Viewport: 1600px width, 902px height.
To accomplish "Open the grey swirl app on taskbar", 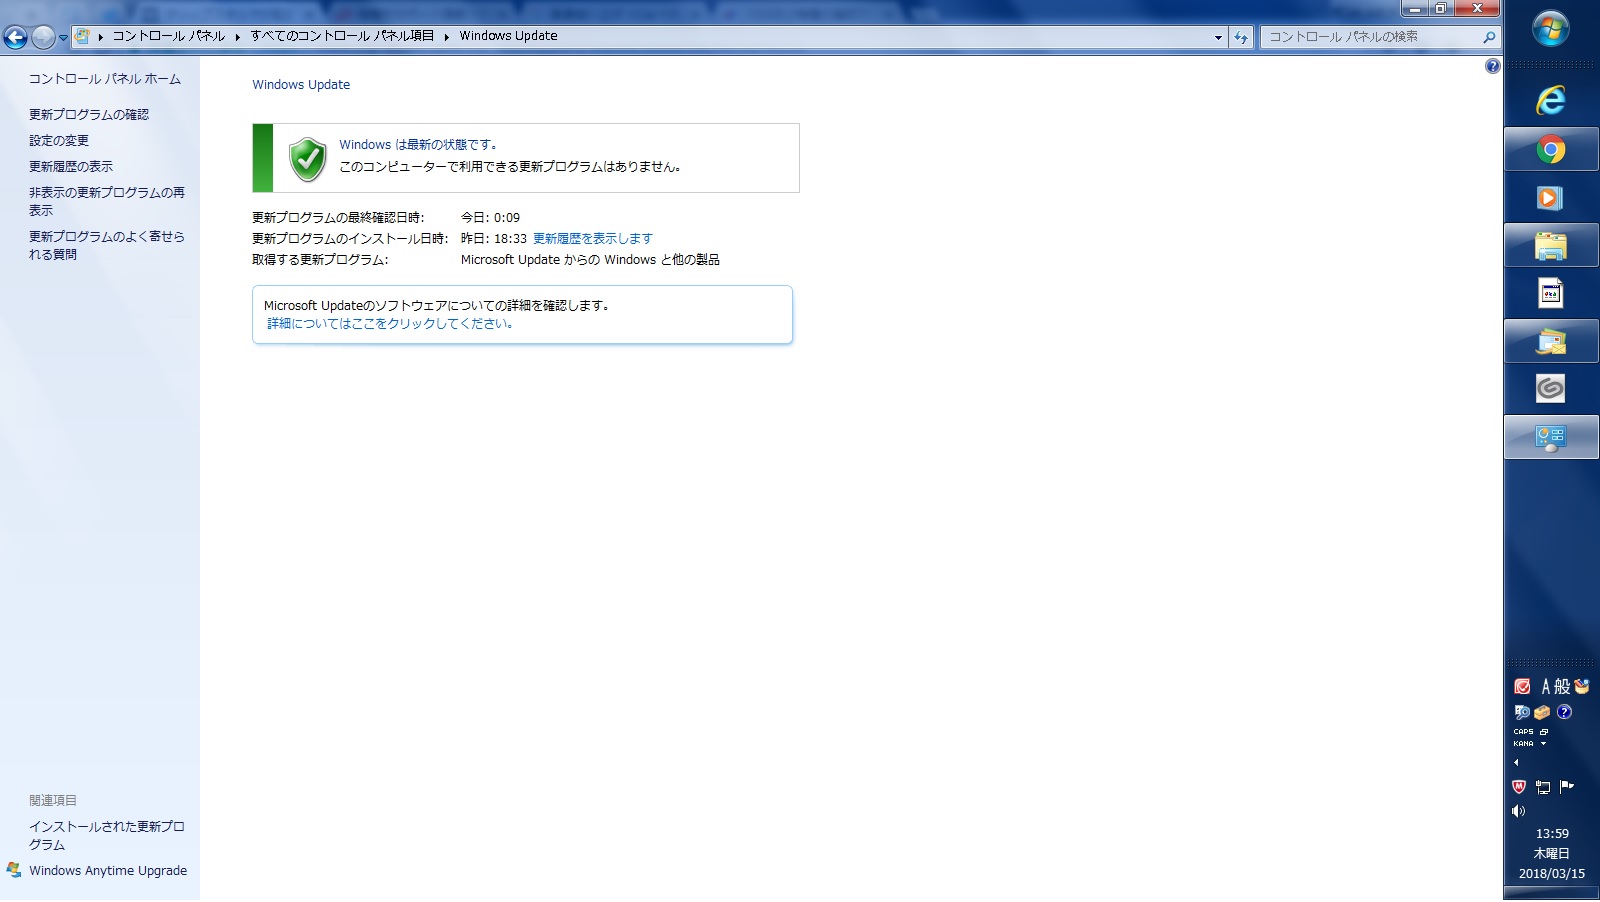I will pos(1551,389).
